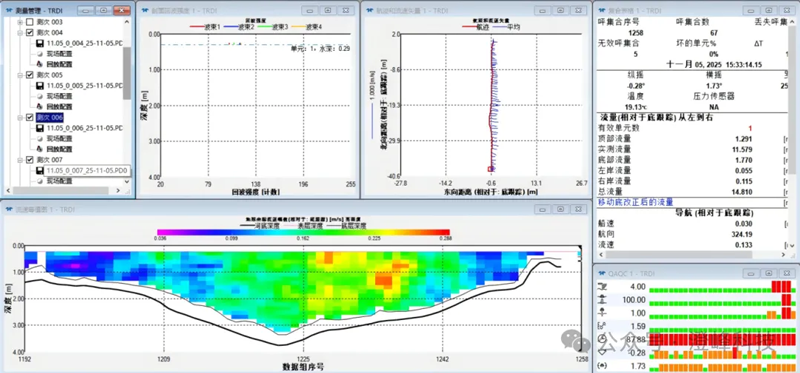The image size is (800, 373).
Task: Select 回放配置 icon under 测次 006
Action: point(40,149)
